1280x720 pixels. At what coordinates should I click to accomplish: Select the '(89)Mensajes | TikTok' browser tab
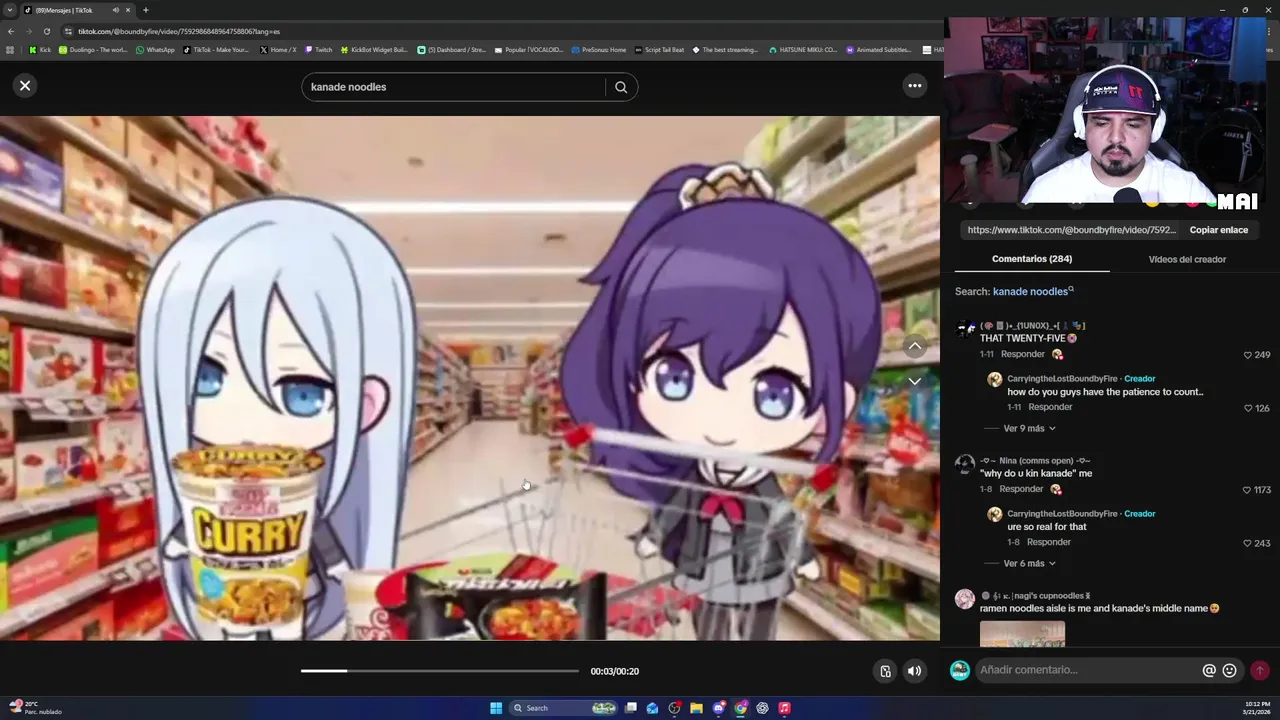tap(78, 10)
